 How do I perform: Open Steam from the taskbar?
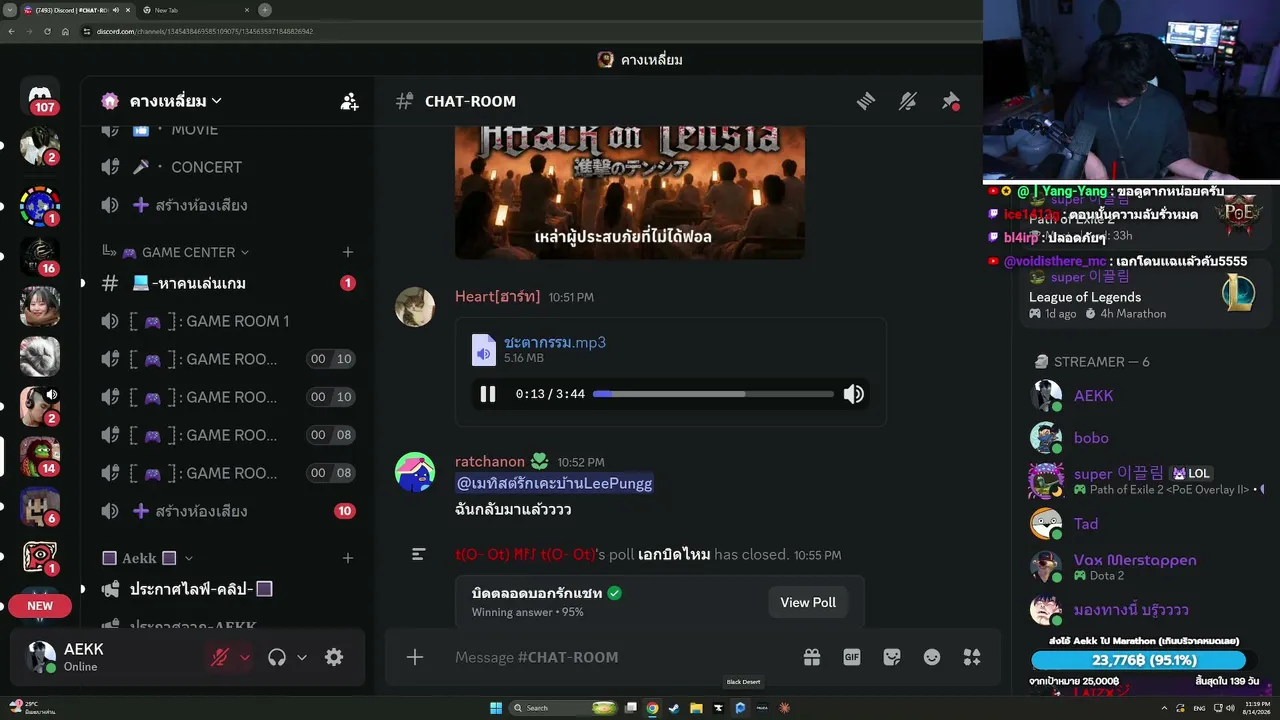(x=674, y=708)
